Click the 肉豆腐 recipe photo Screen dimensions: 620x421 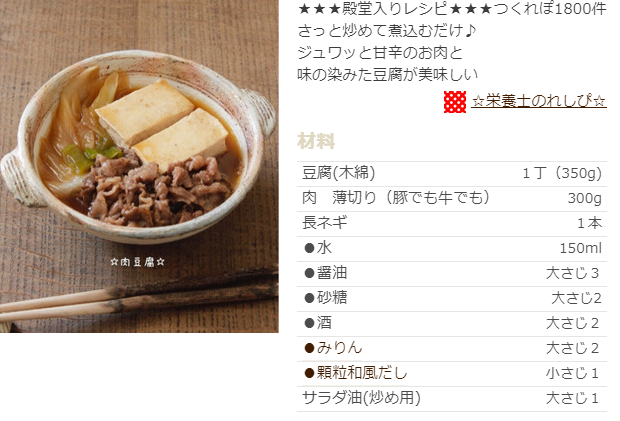tap(139, 166)
